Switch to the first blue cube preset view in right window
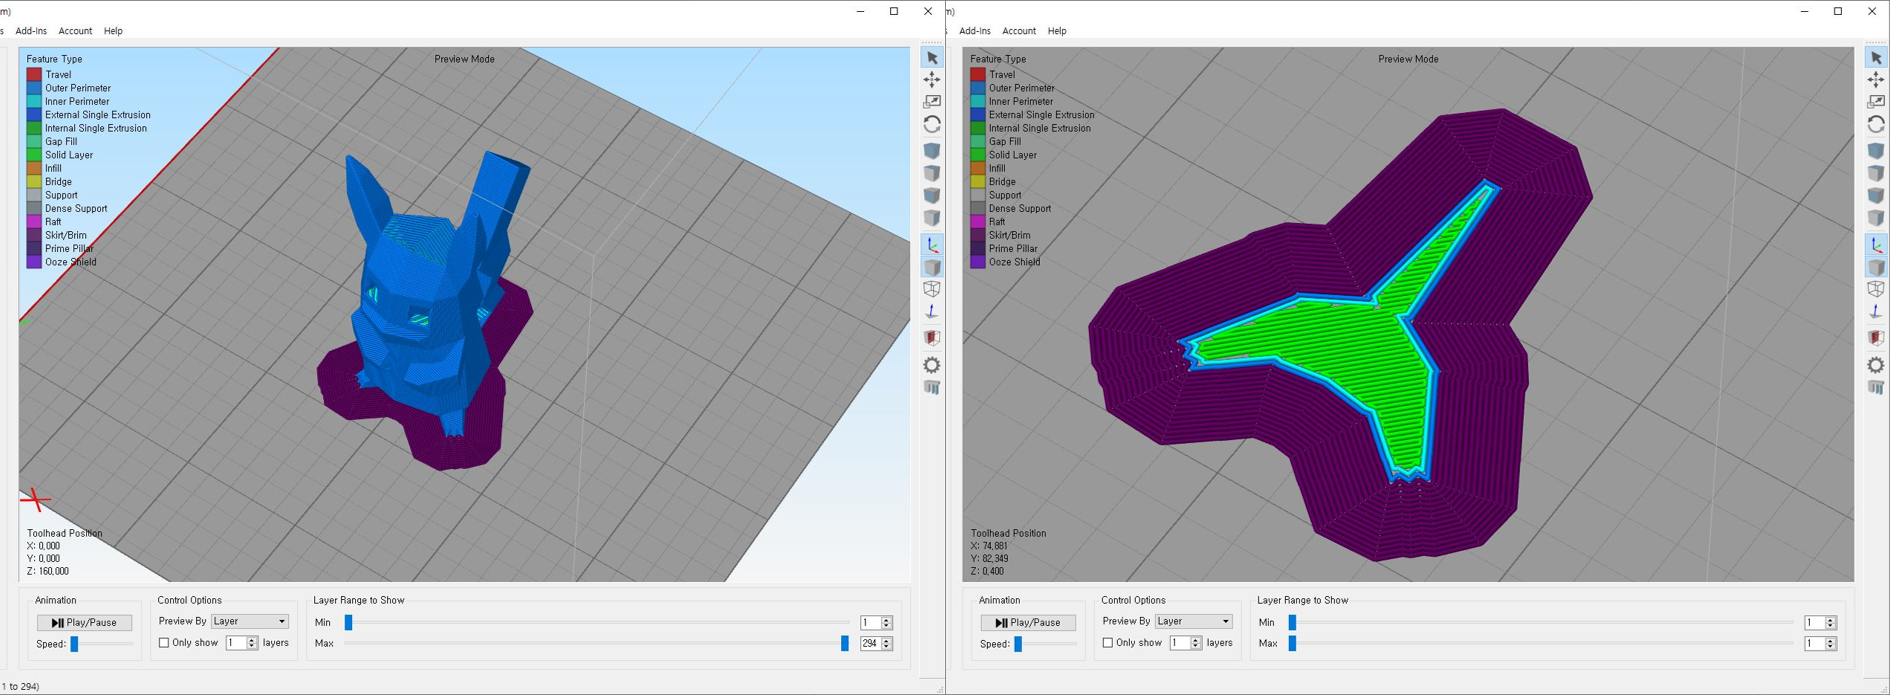This screenshot has height=695, width=1890. click(1876, 151)
